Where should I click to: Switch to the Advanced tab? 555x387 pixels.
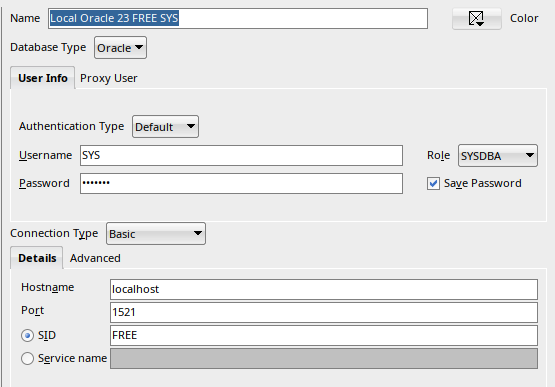(95, 258)
